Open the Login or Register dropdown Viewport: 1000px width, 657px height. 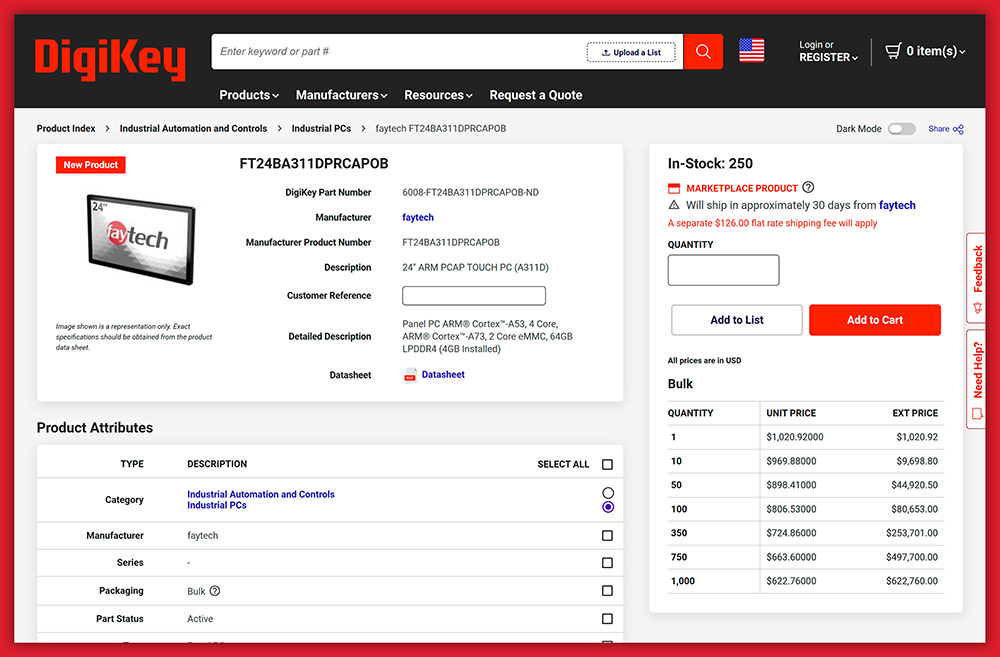coord(828,51)
